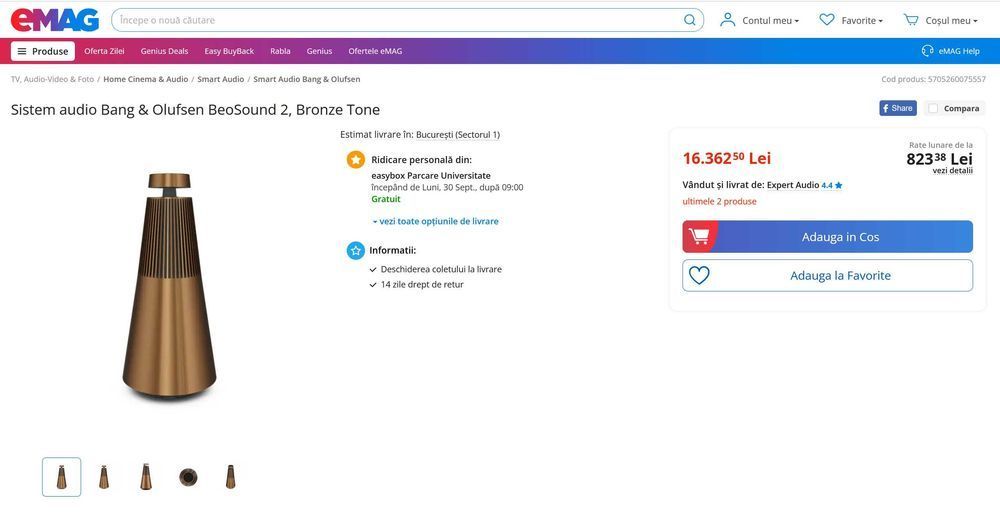Click easybox Parcare Universitate text
The width and height of the screenshot is (1000, 529).
[x=431, y=175]
